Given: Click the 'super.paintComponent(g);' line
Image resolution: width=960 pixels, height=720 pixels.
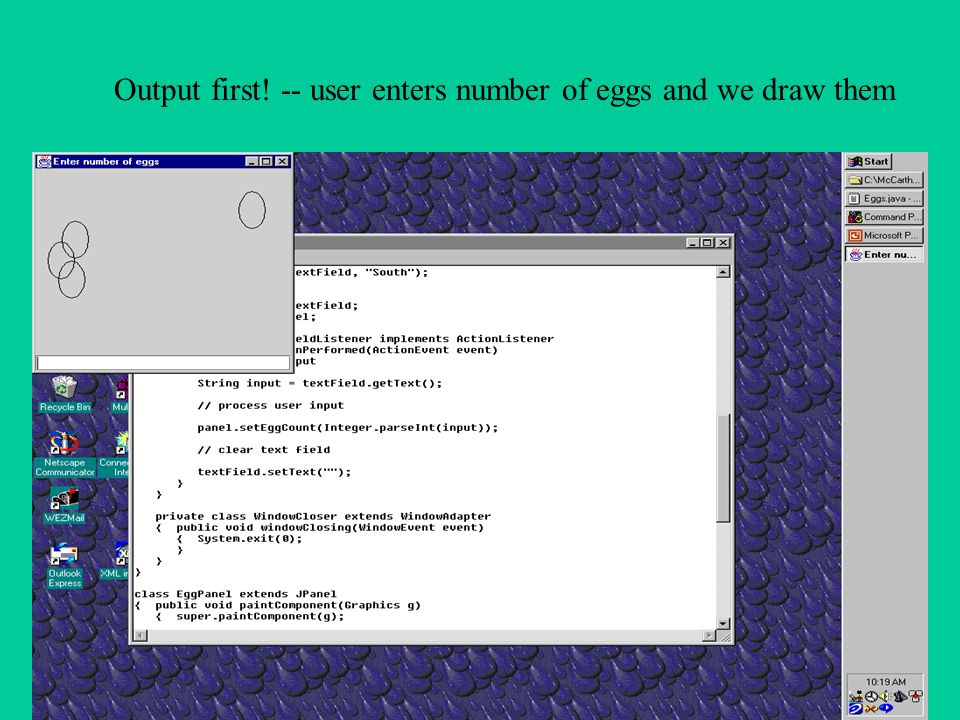Looking at the screenshot, I should [x=260, y=617].
